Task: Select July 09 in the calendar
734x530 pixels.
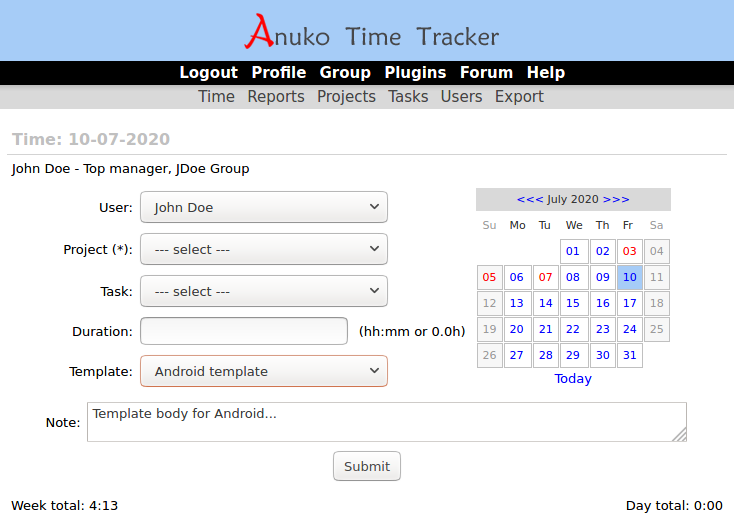Action: 602,277
